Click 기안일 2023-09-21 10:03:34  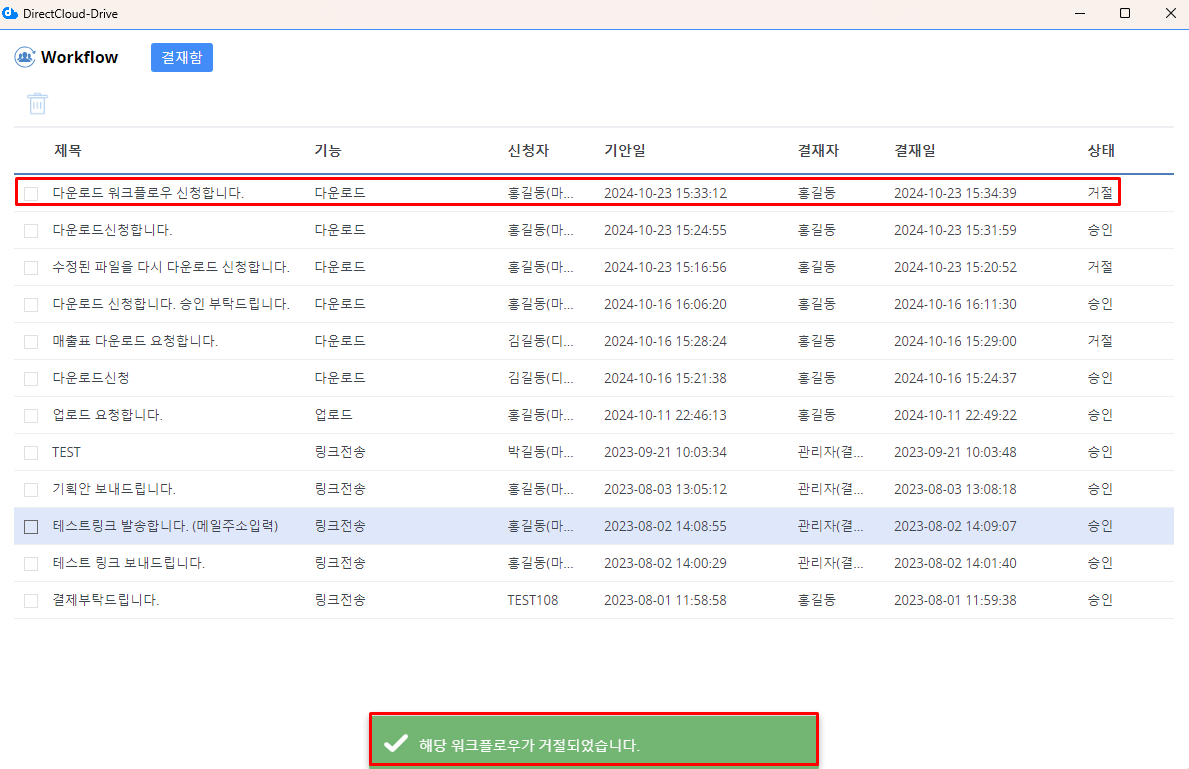(x=665, y=452)
